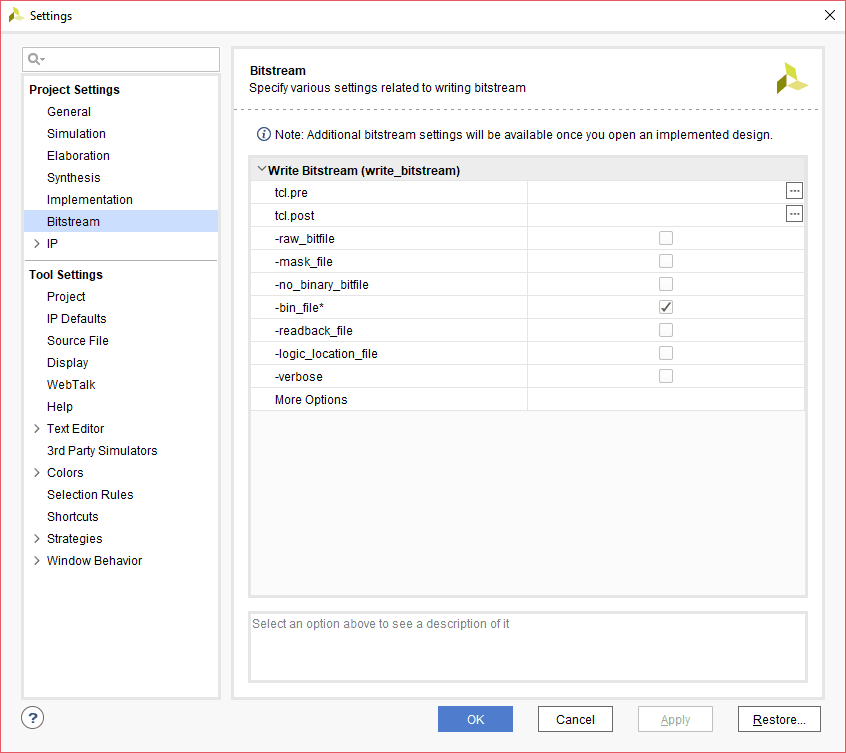Image resolution: width=846 pixels, height=753 pixels.
Task: Open the Synthesis settings page
Action: [74, 178]
